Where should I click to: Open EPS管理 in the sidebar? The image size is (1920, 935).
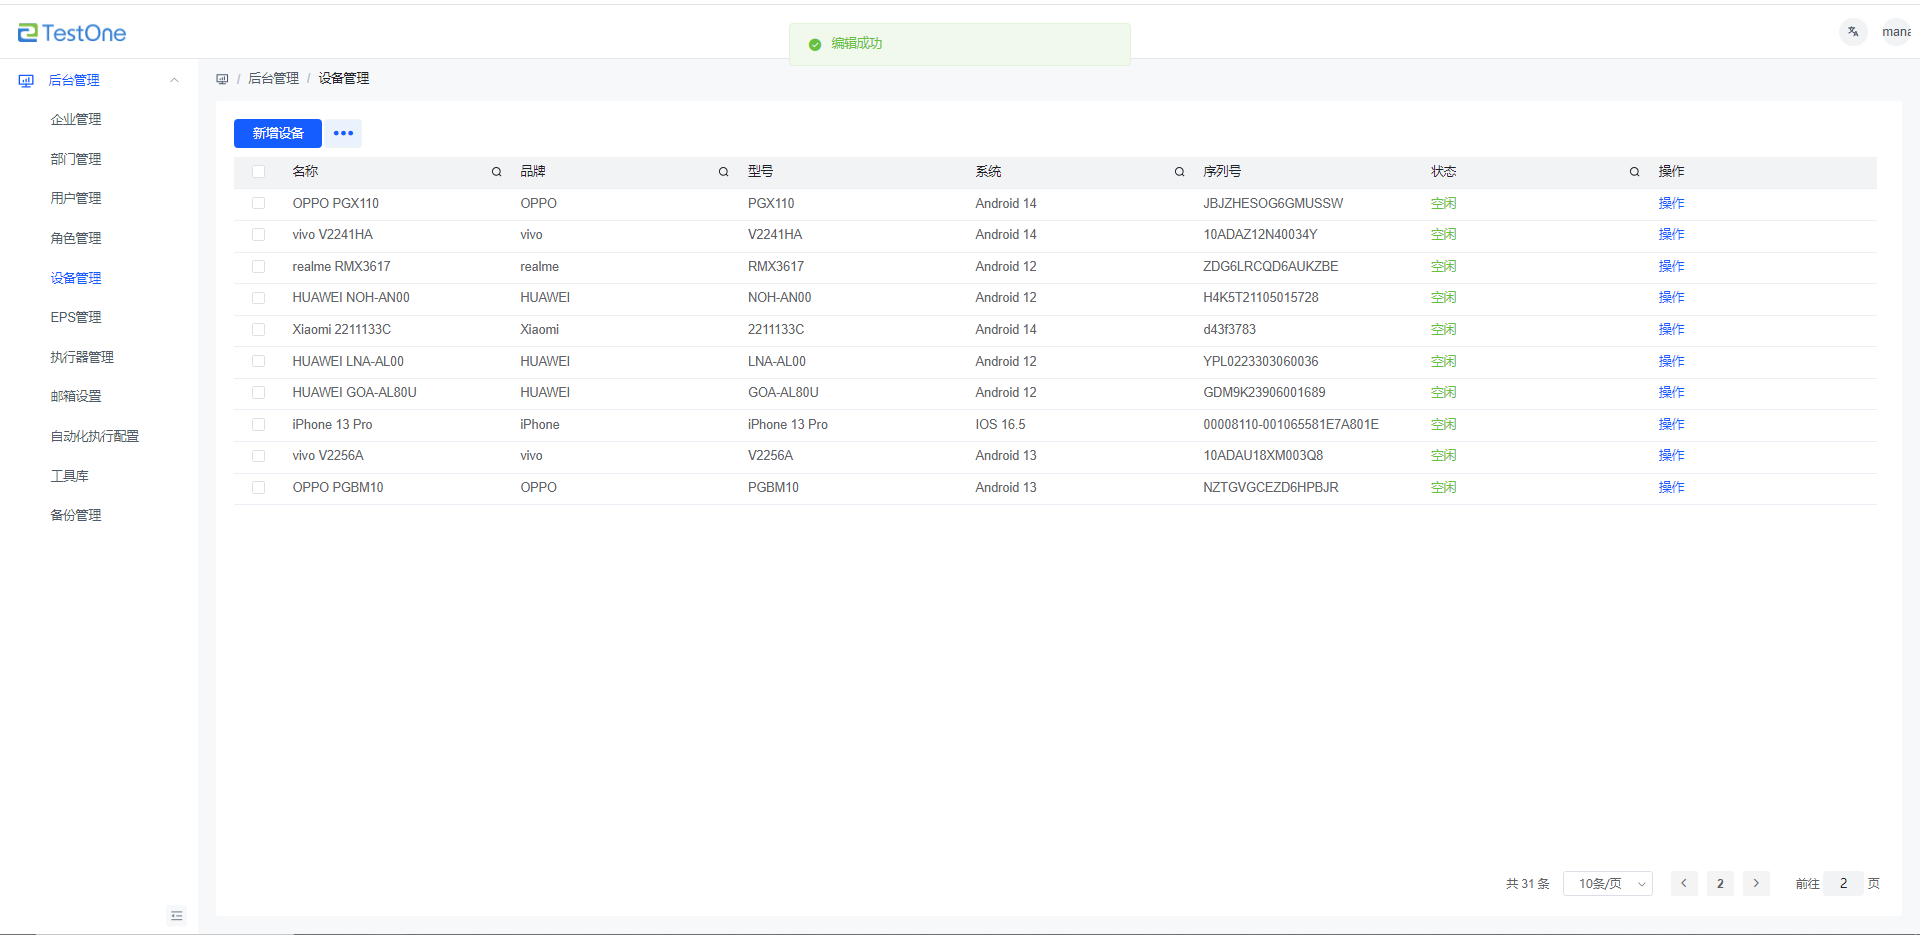(x=76, y=317)
